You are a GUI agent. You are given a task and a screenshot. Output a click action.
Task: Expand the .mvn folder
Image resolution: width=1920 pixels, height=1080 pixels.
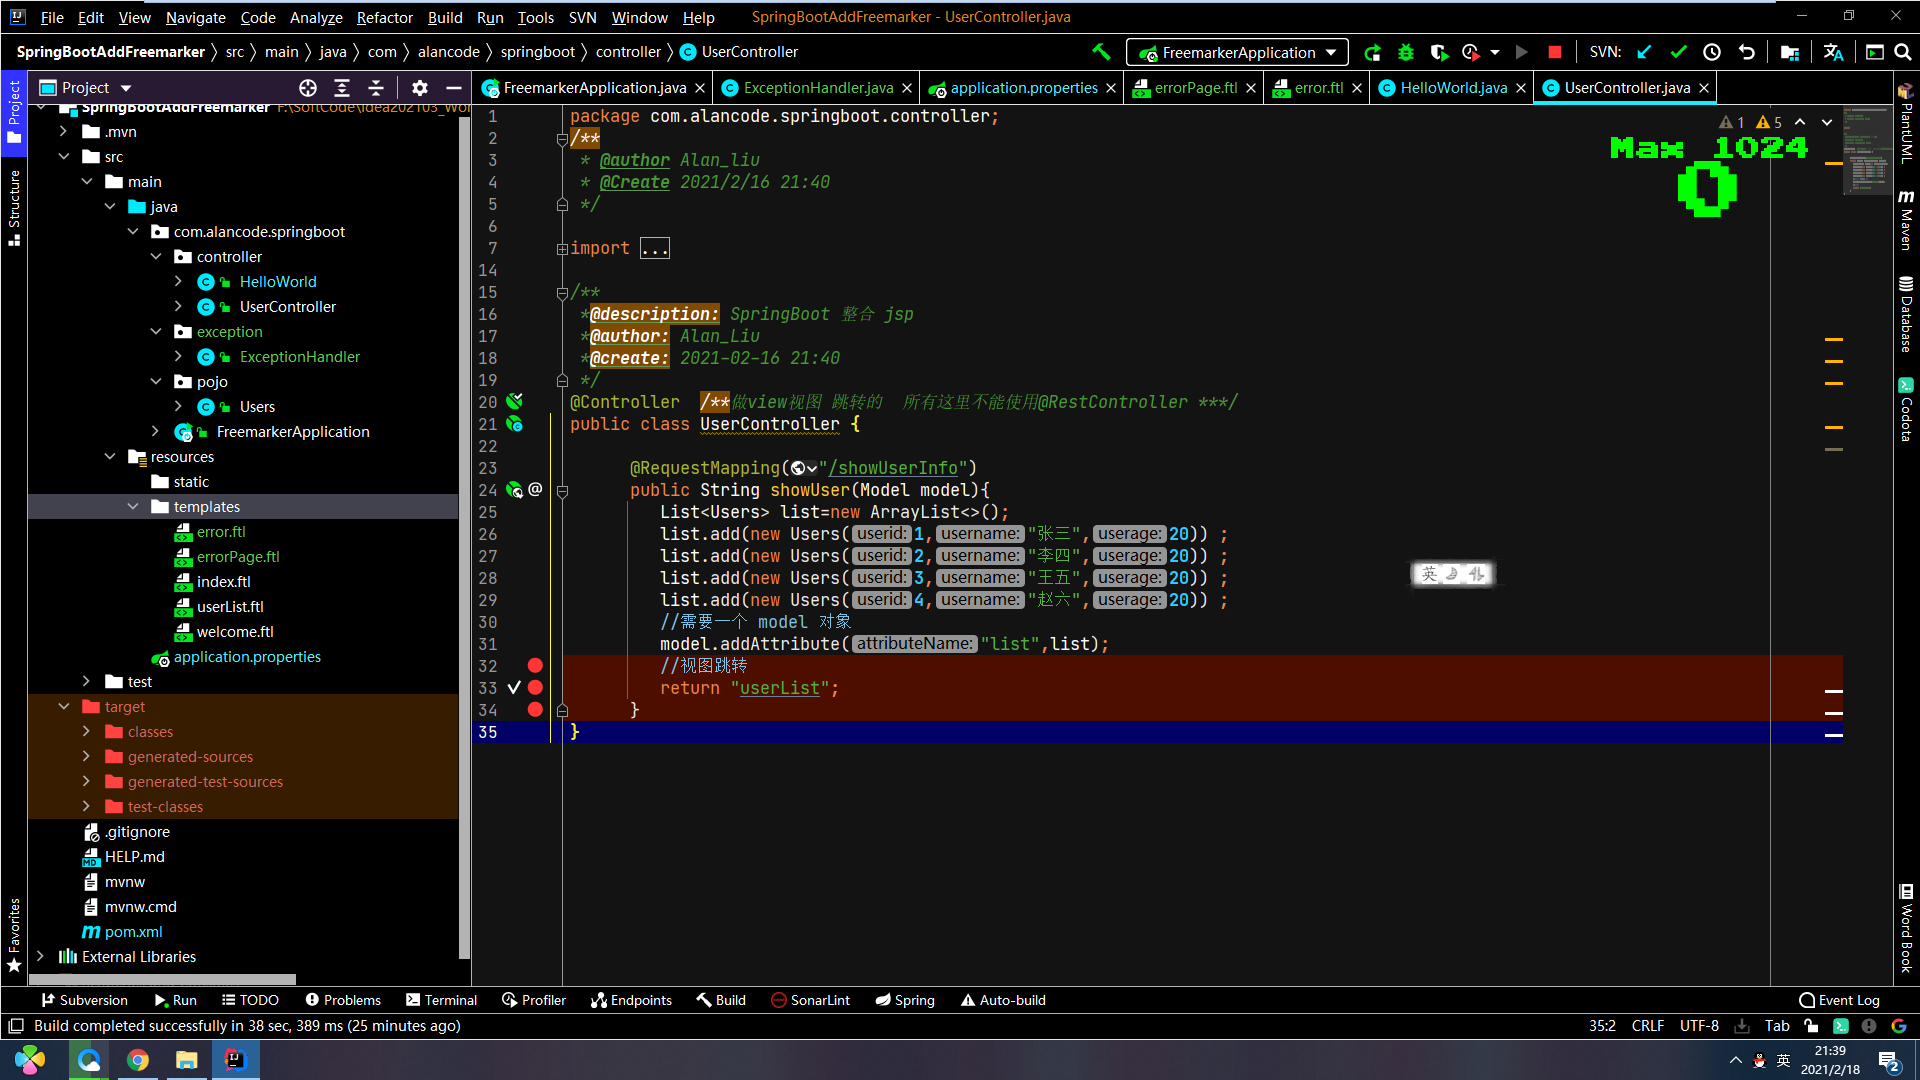coord(64,132)
